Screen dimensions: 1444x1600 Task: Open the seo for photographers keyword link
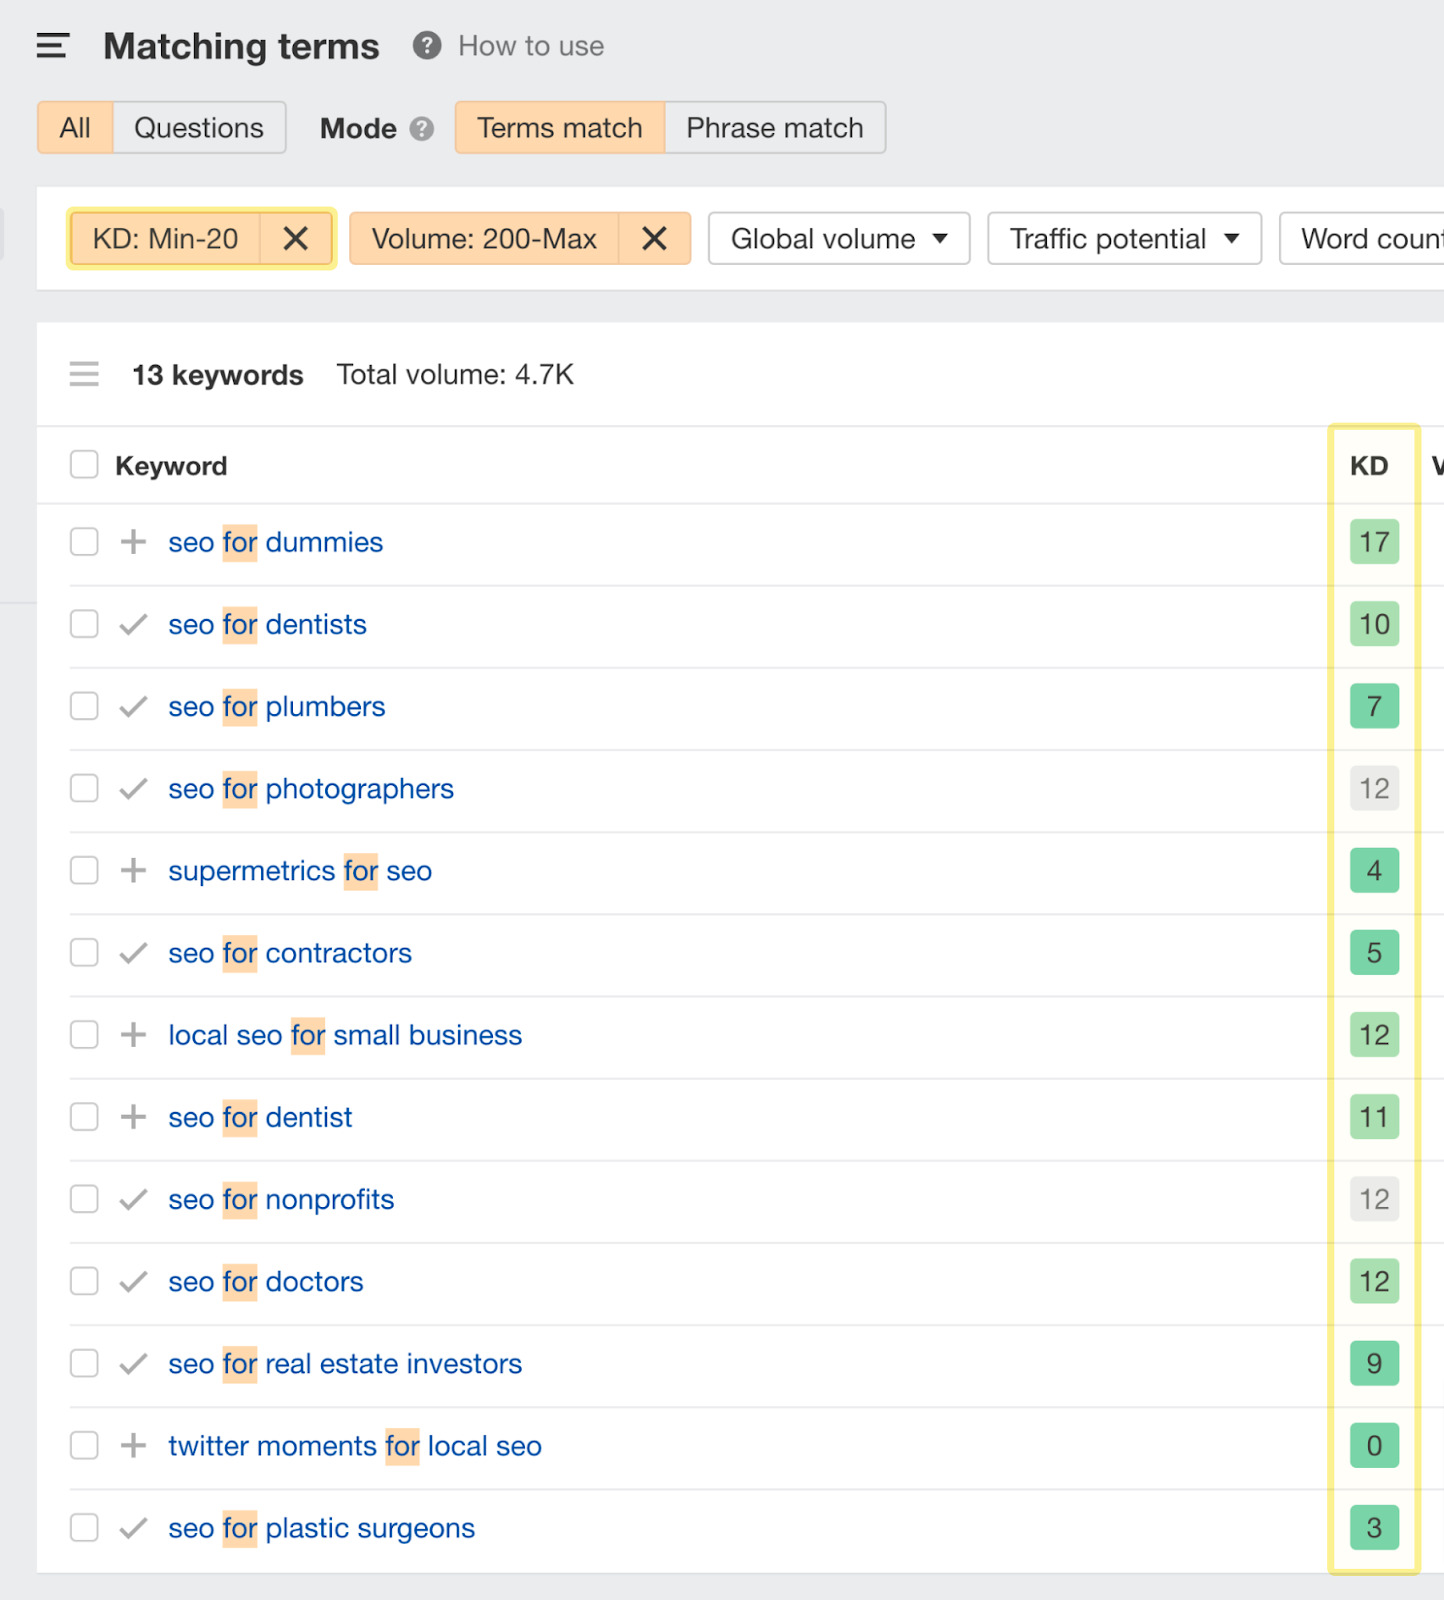coord(310,789)
